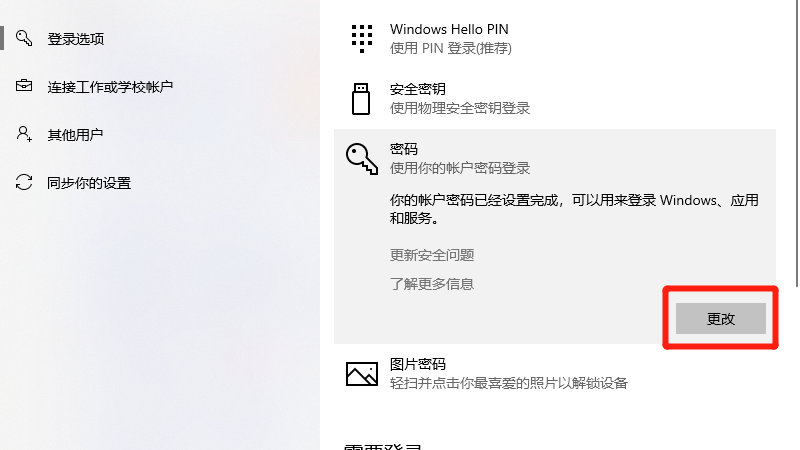
Task: Click the sync arrows icon beside 同步你的设置
Action: [x=24, y=182]
